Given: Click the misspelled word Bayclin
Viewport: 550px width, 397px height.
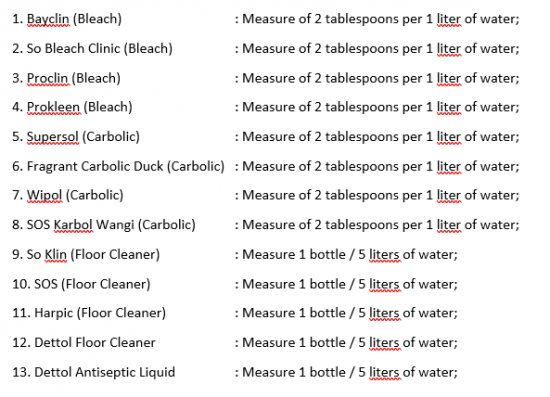Looking at the screenshot, I should click(48, 19).
